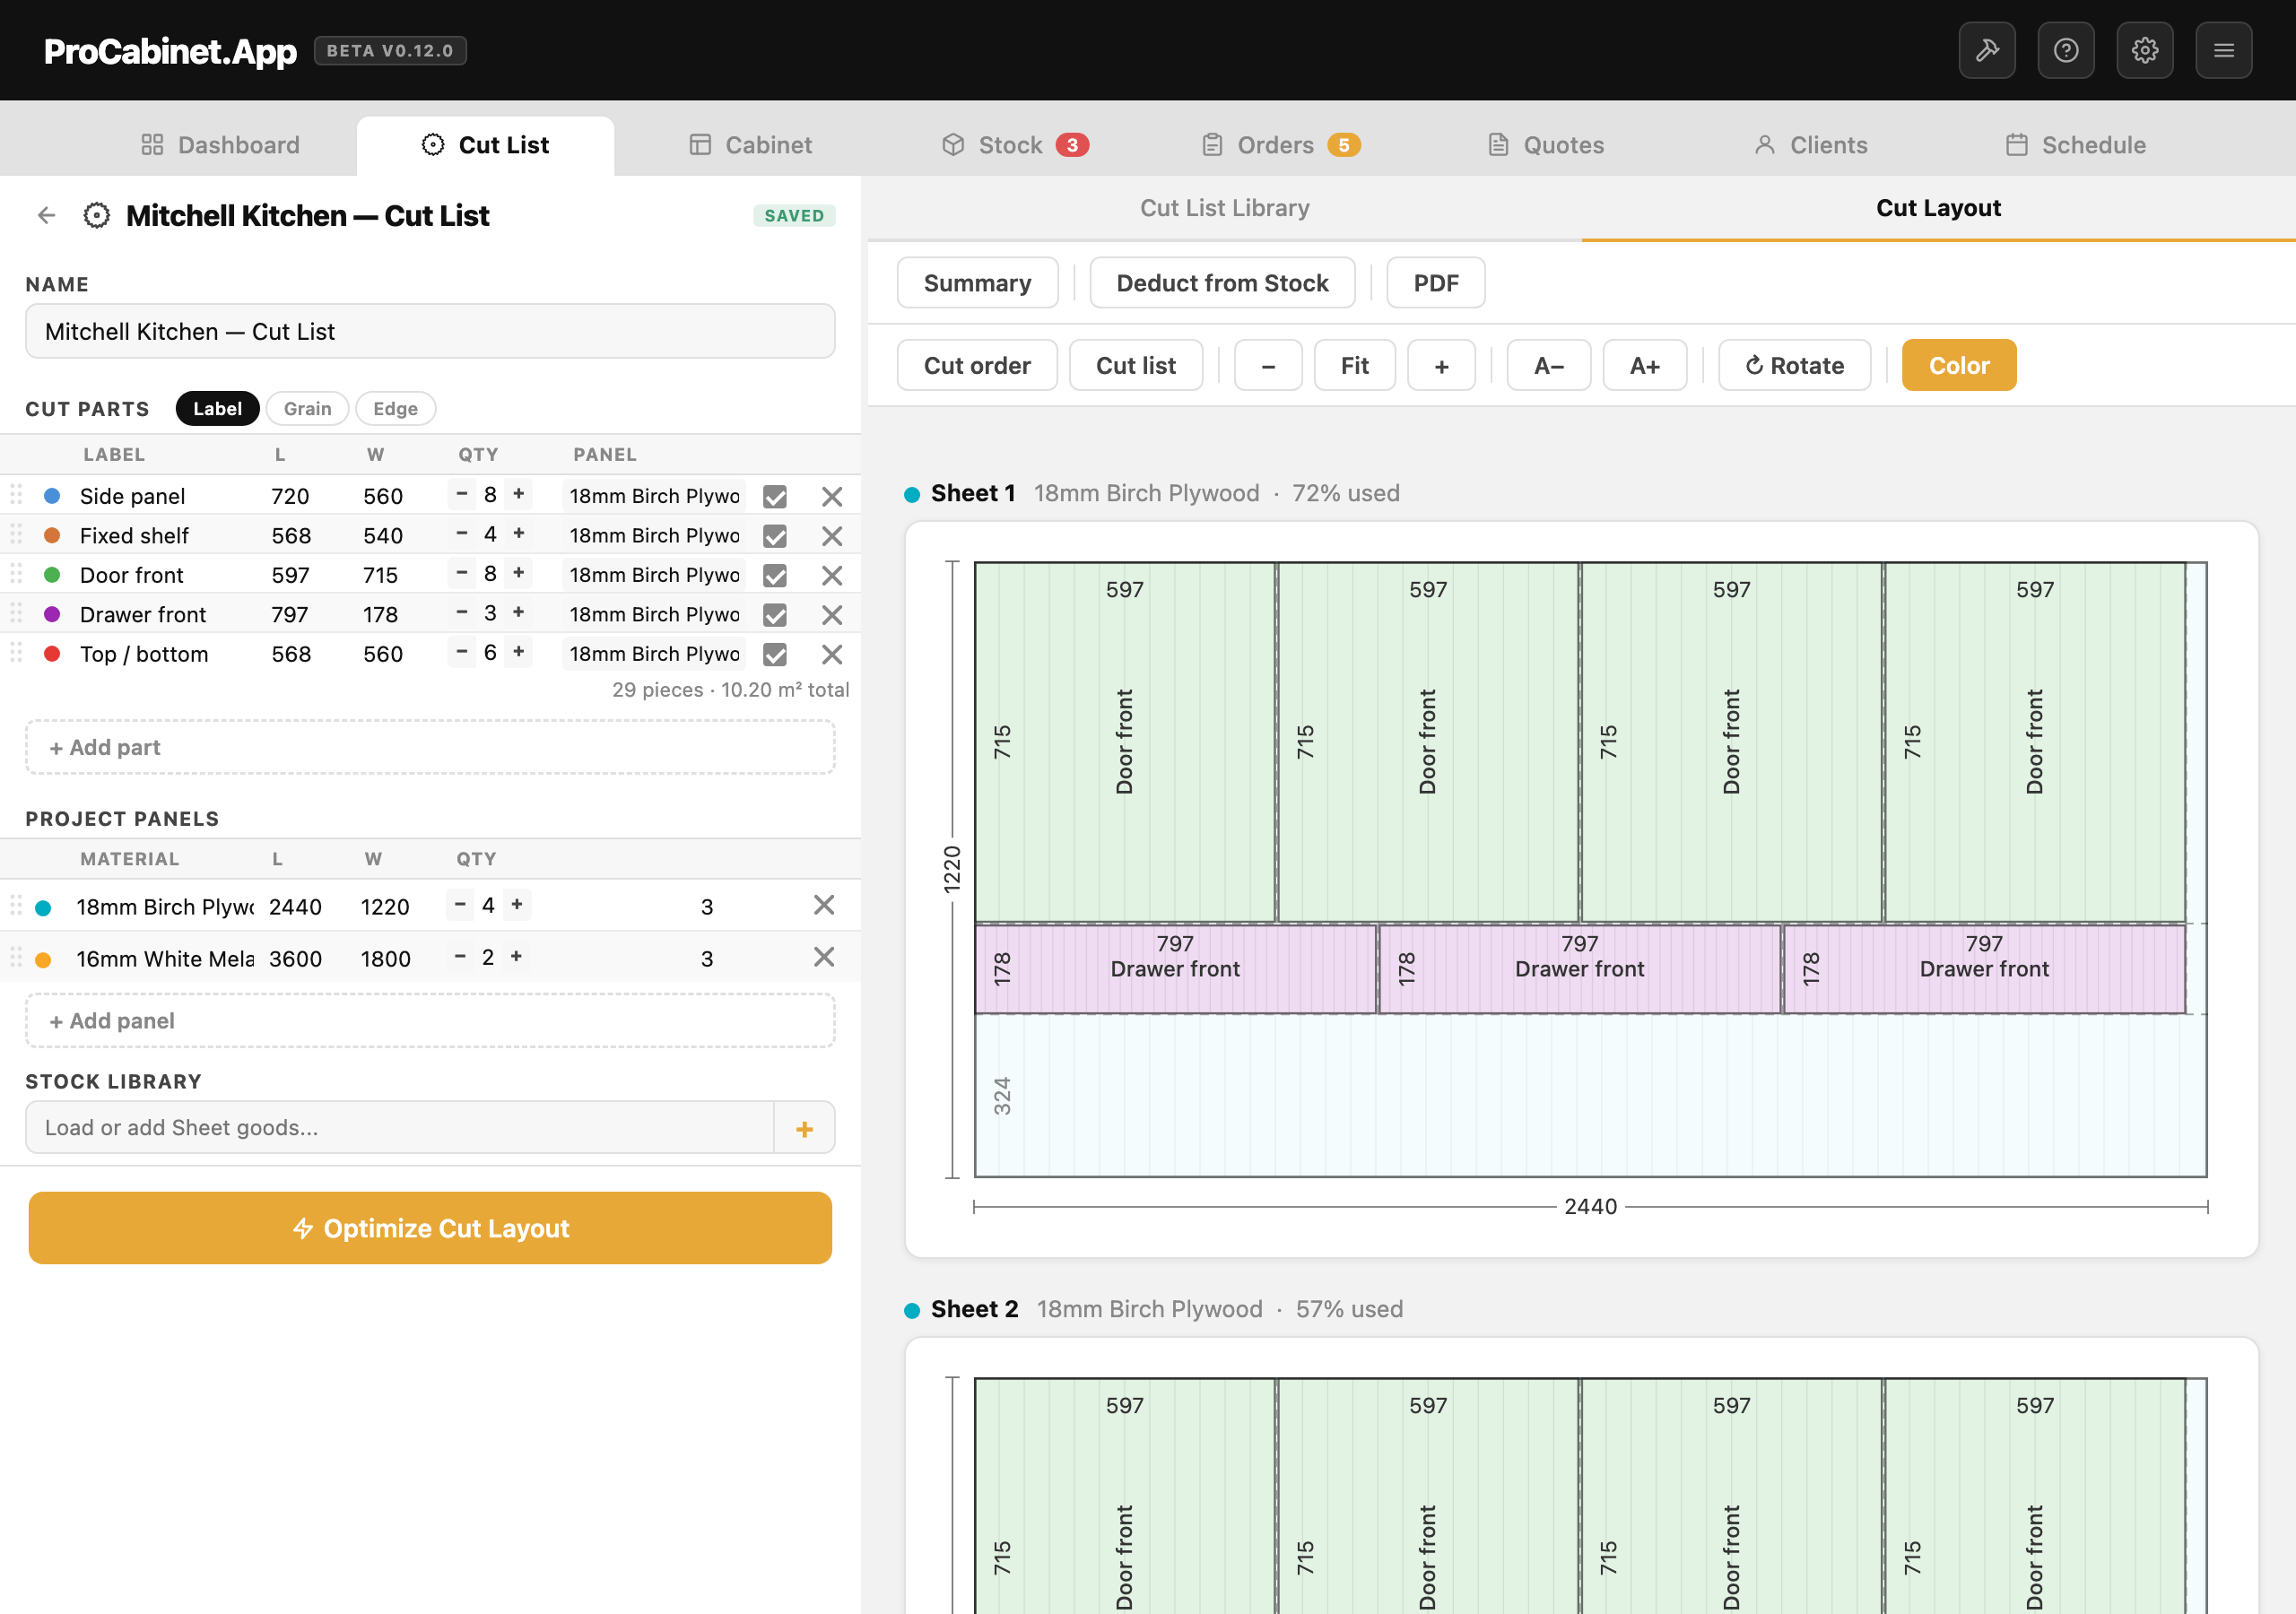Increase 16mm White Melamine panel quantity

(516, 956)
